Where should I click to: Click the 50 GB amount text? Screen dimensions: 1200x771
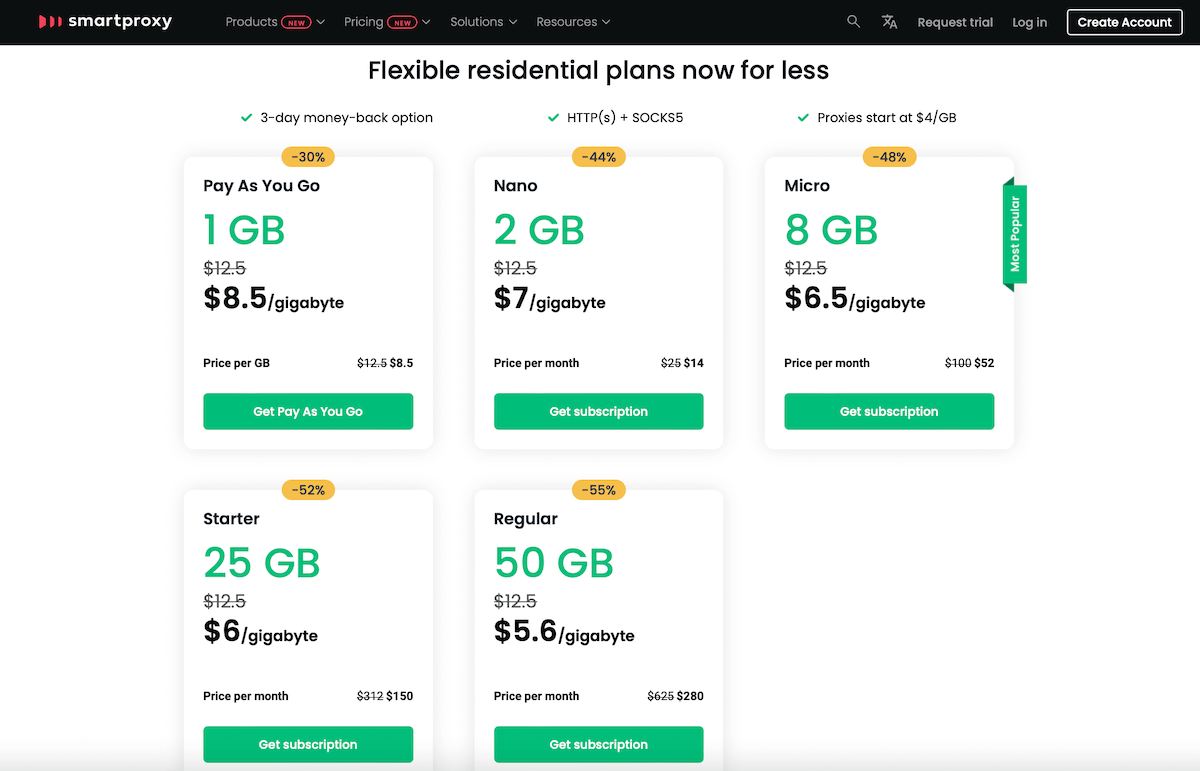pos(554,563)
